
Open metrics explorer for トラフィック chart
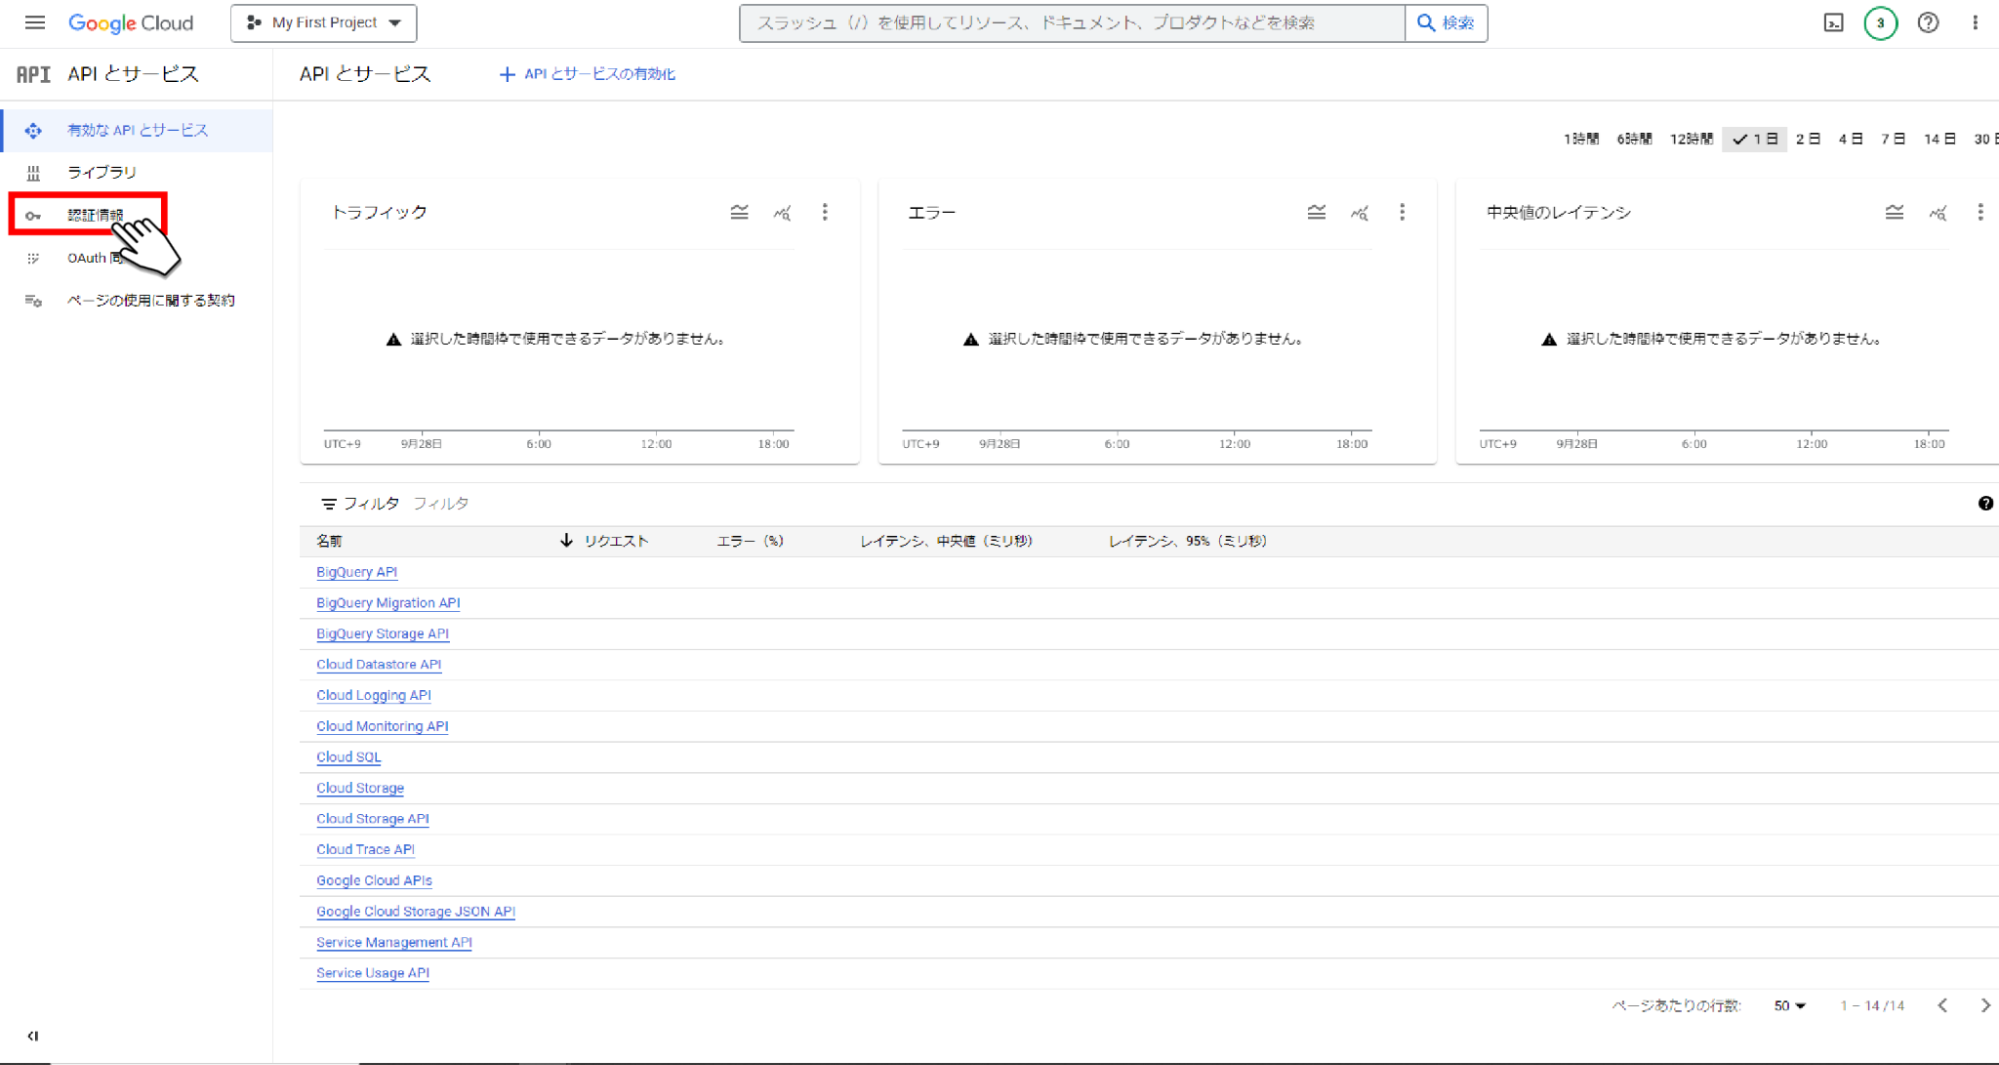coord(782,212)
